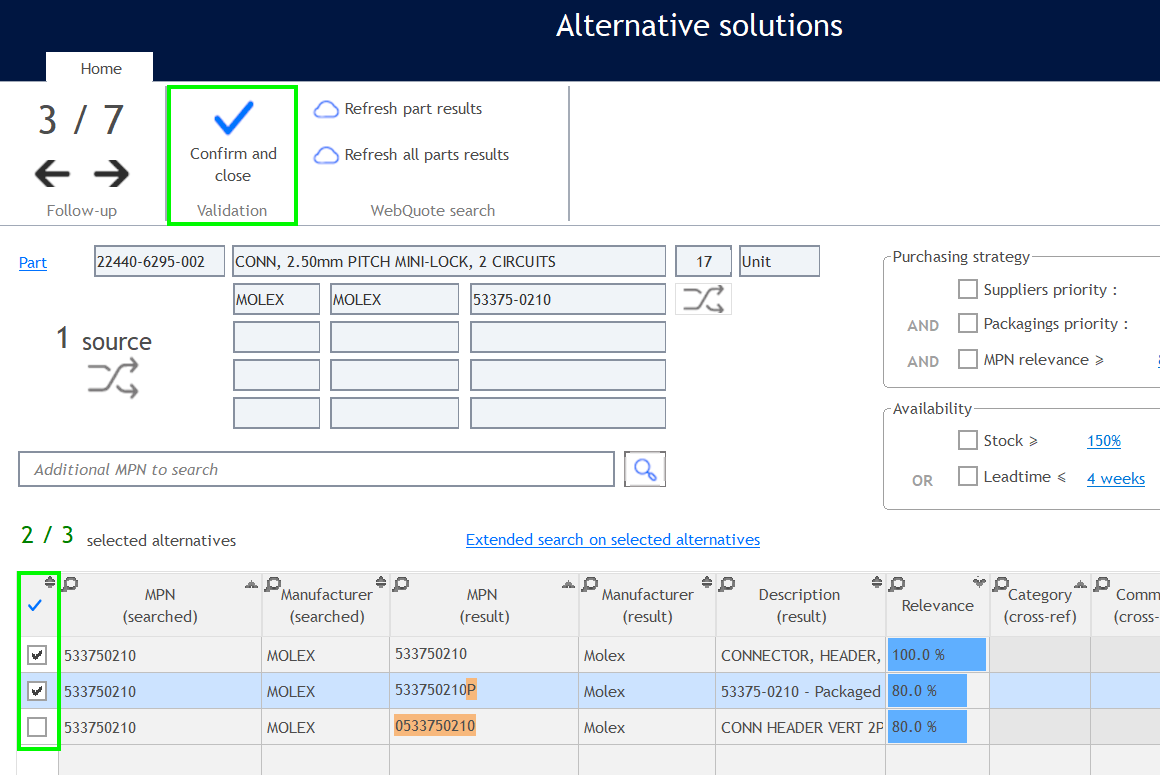The image size is (1160, 775).
Task: Uncheck first row alternative 533750210
Action: click(37, 655)
